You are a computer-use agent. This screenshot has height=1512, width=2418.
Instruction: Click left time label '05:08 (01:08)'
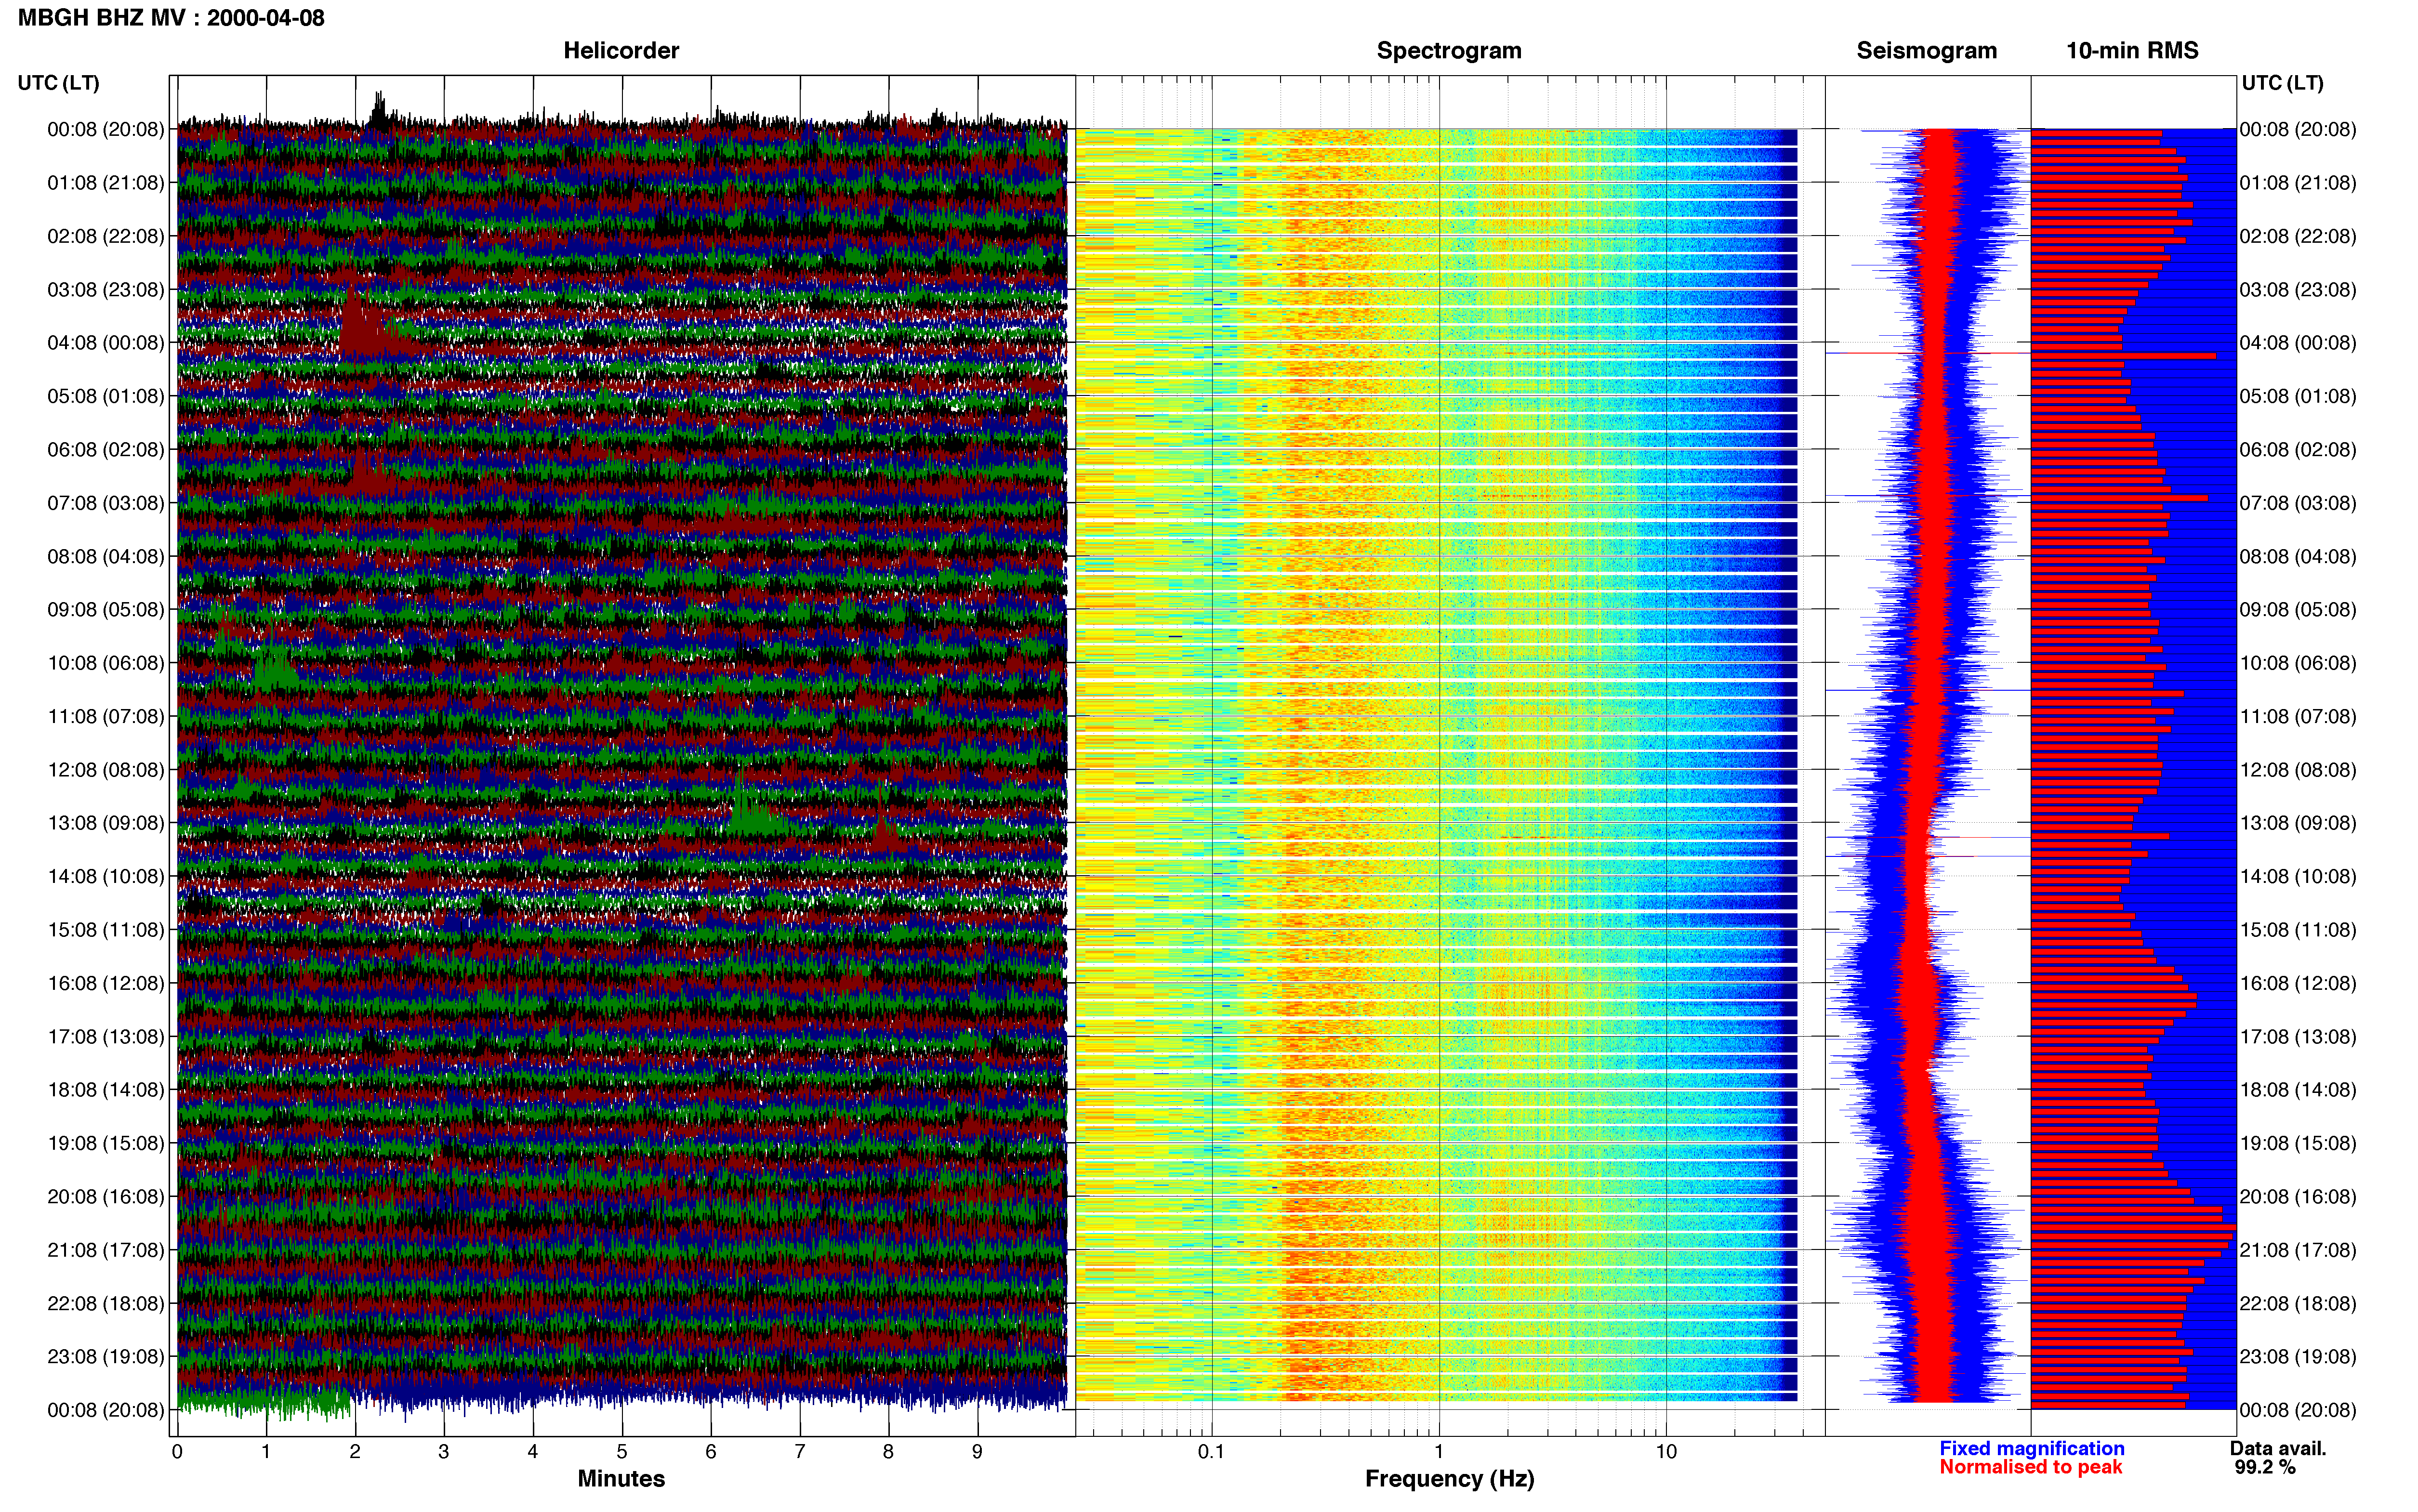[x=106, y=396]
